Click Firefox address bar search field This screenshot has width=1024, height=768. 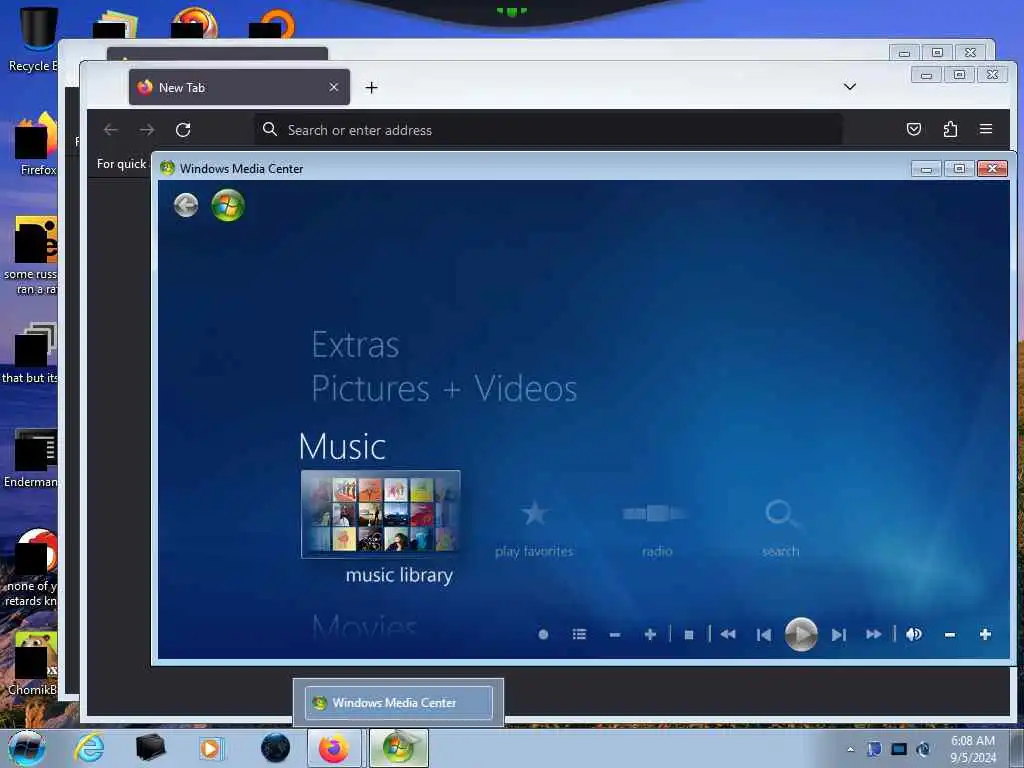coord(548,130)
